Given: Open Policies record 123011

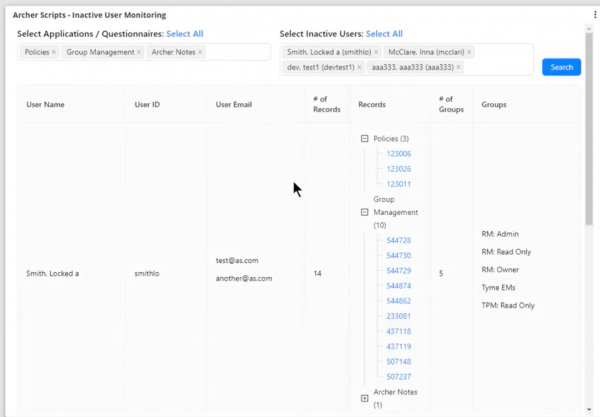Looking at the screenshot, I should point(399,184).
